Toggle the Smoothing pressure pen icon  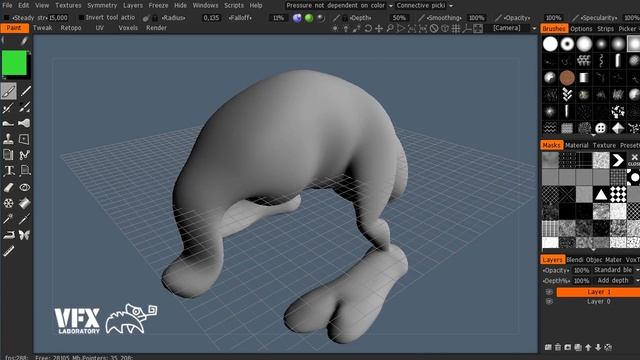point(422,18)
